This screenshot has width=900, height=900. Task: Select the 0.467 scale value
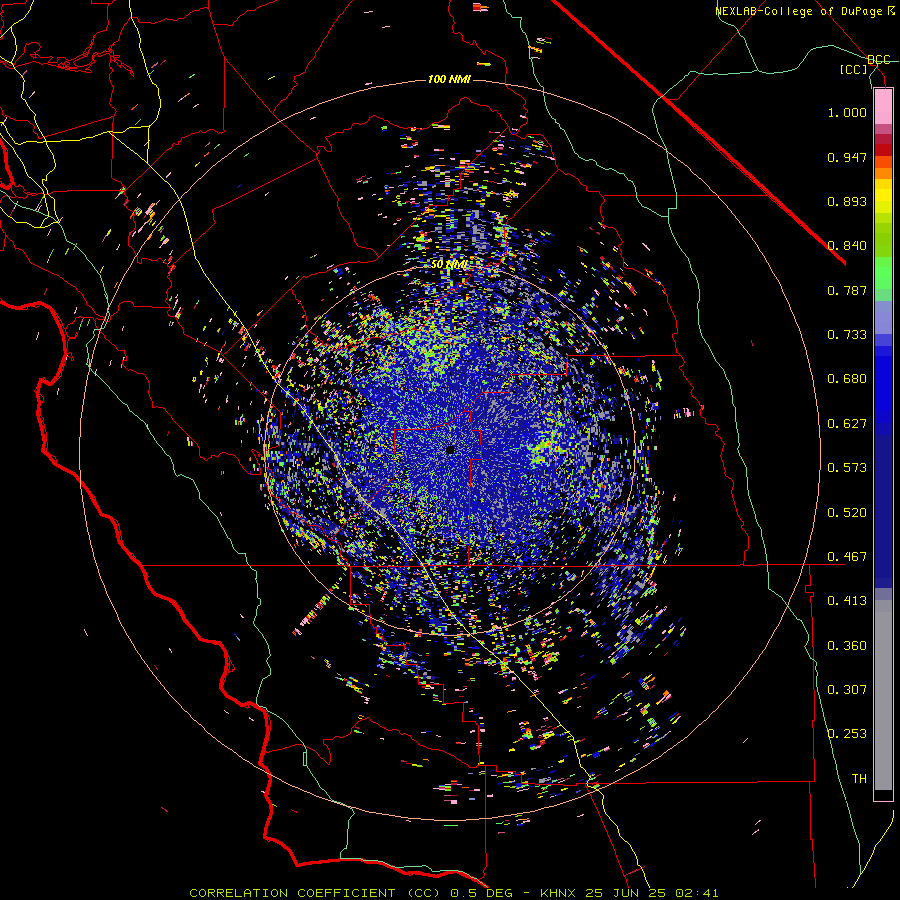(x=847, y=557)
